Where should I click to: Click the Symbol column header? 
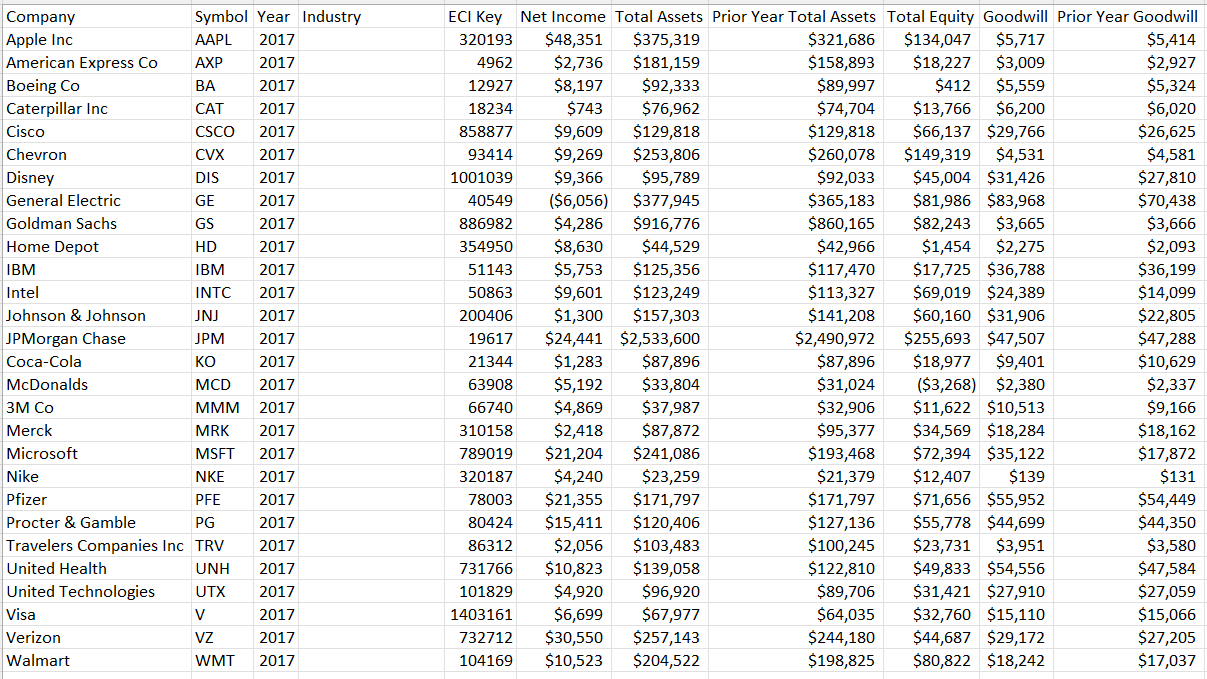[219, 16]
